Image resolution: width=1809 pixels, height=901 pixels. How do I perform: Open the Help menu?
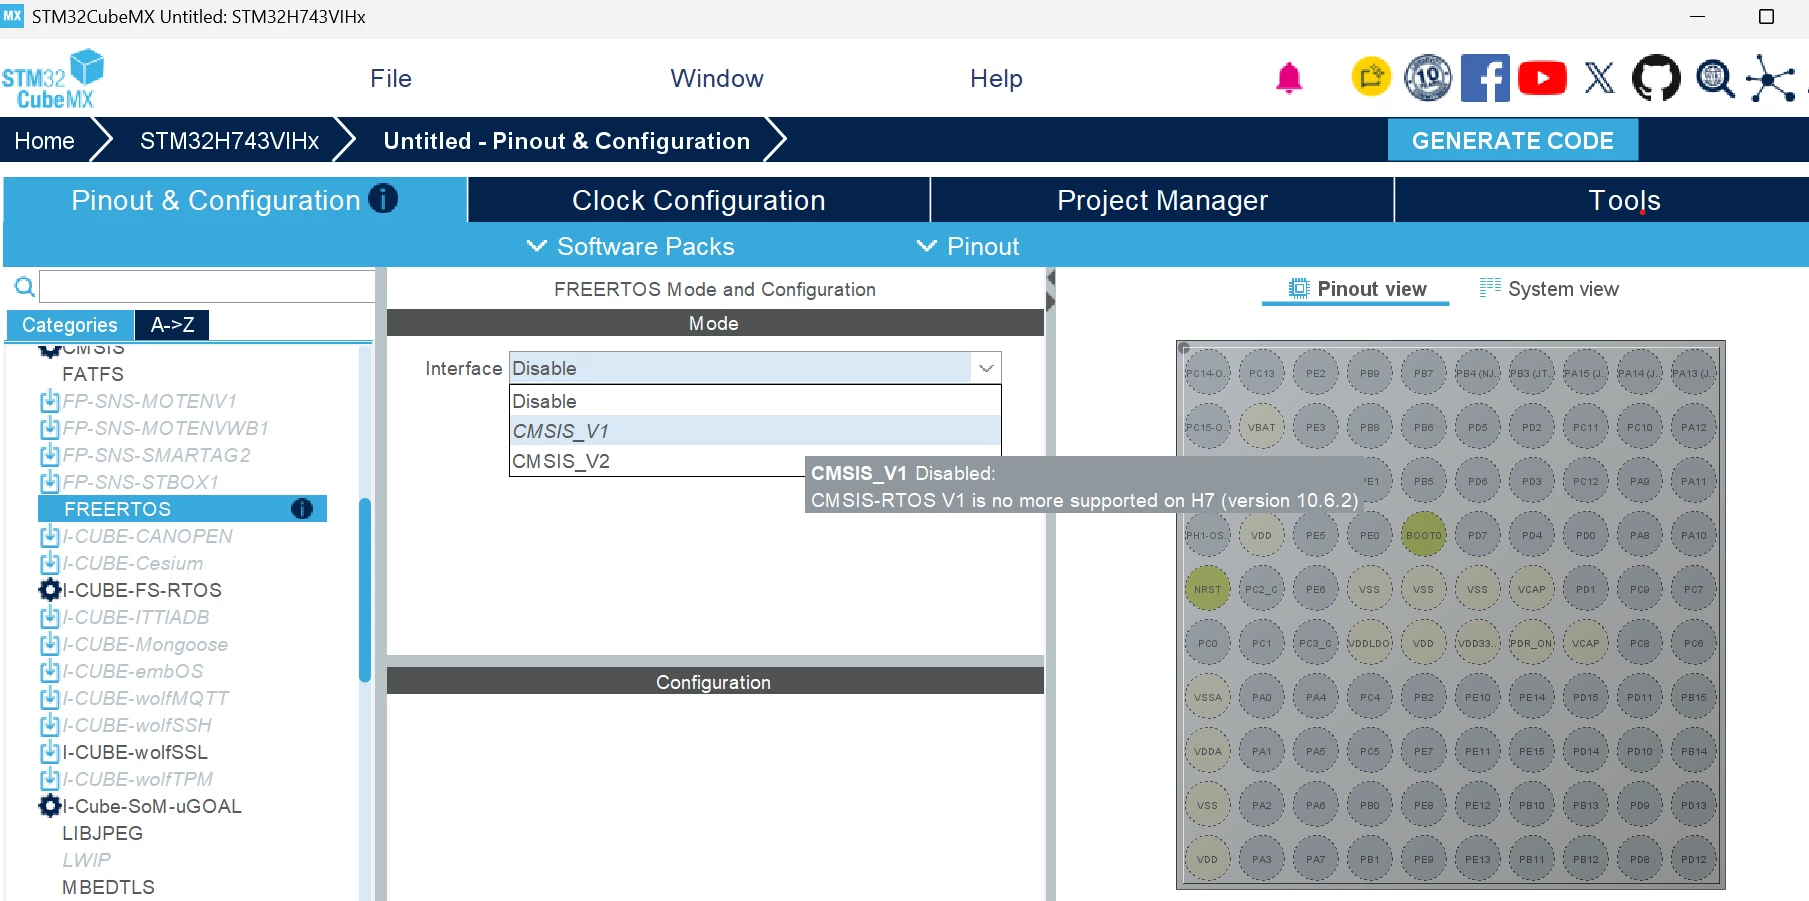click(996, 78)
